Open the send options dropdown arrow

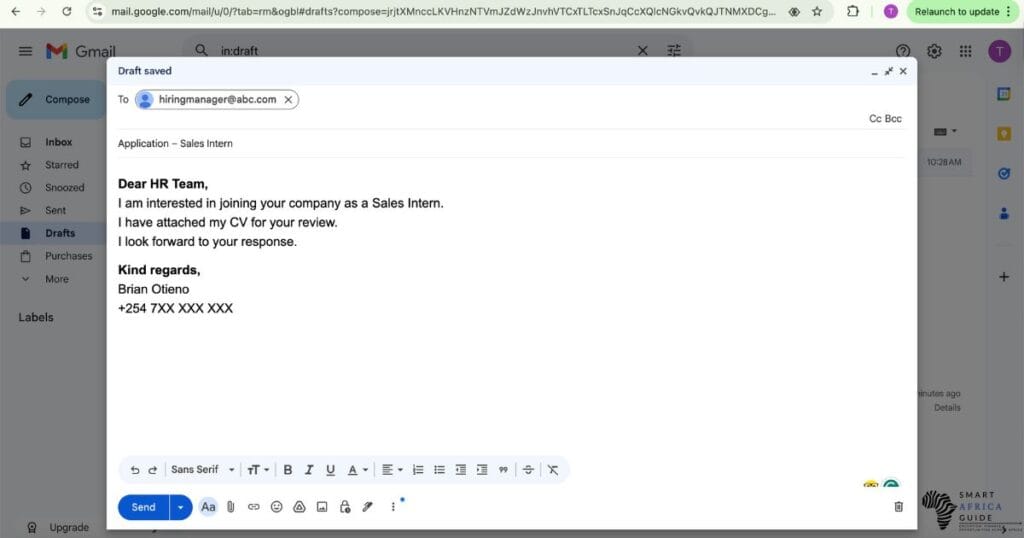pyautogui.click(x=181, y=507)
